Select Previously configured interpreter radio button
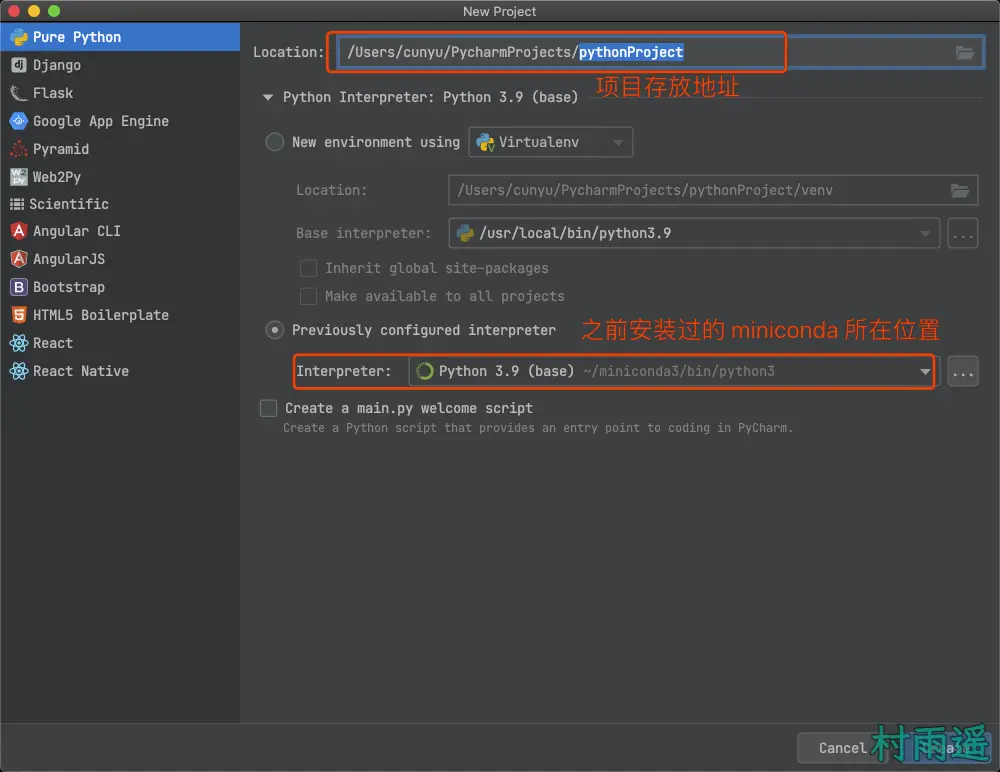This screenshot has height=772, width=1000. point(275,330)
